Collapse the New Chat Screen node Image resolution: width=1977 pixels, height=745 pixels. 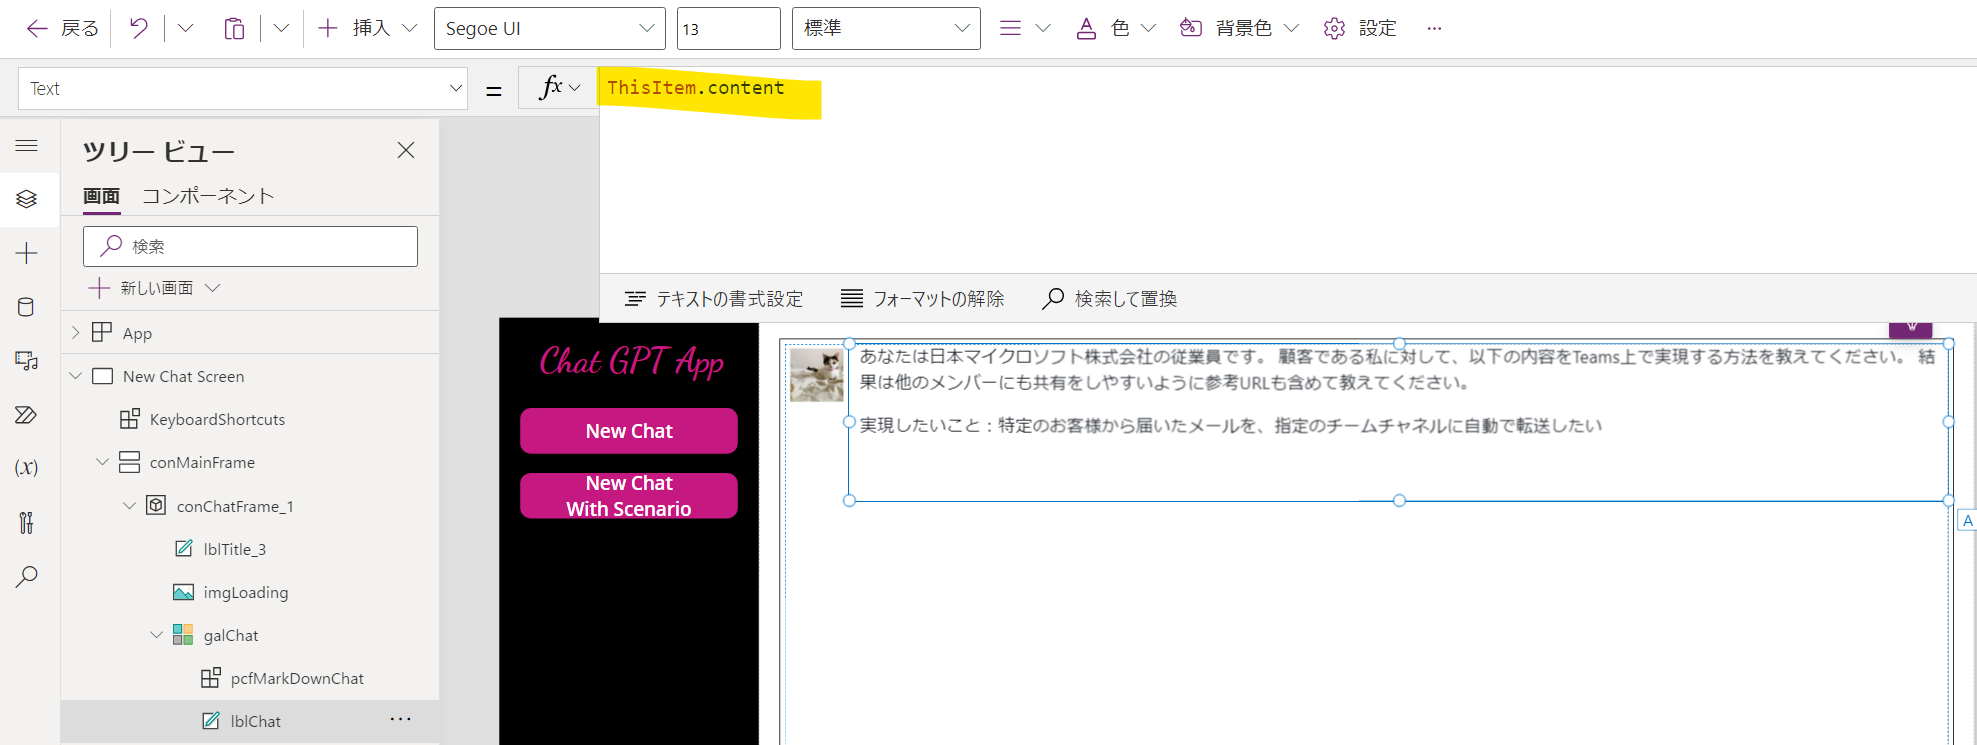tap(76, 376)
